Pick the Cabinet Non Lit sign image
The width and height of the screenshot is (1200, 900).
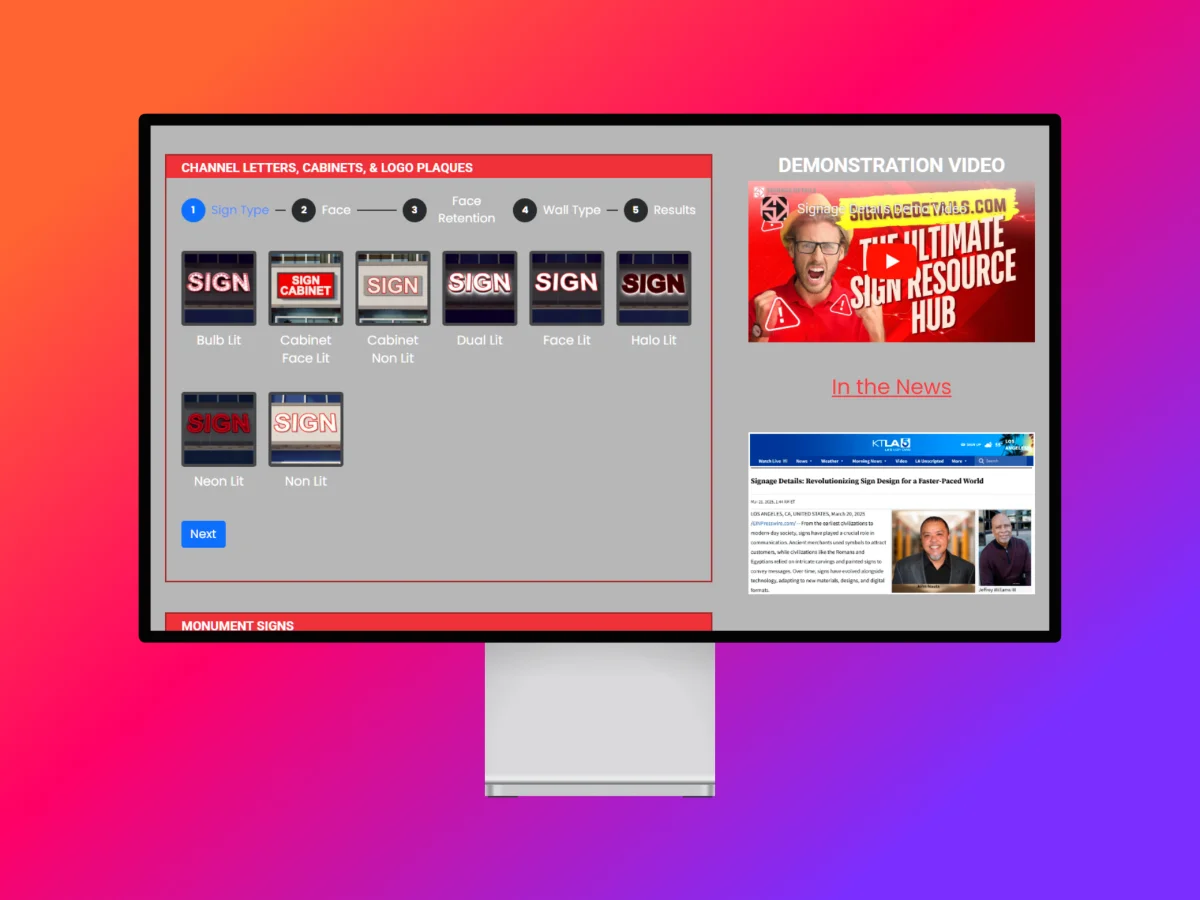coord(392,288)
